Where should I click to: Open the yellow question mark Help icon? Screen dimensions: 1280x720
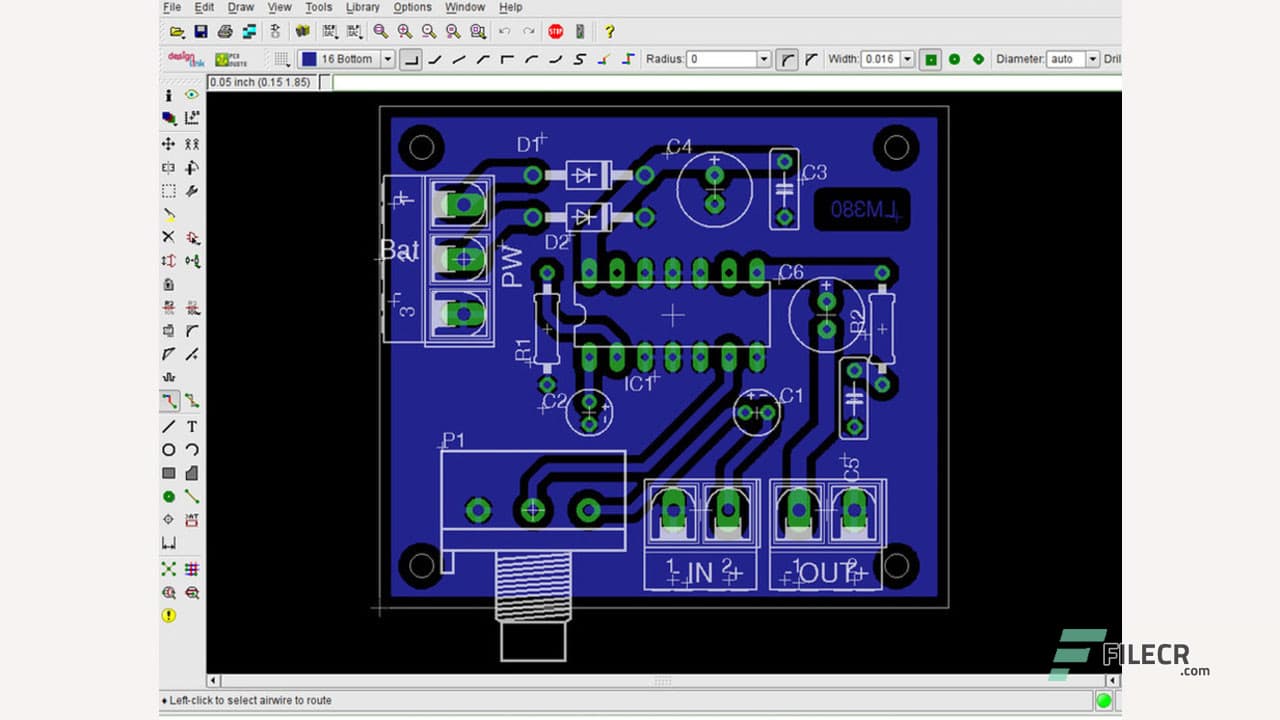[609, 32]
